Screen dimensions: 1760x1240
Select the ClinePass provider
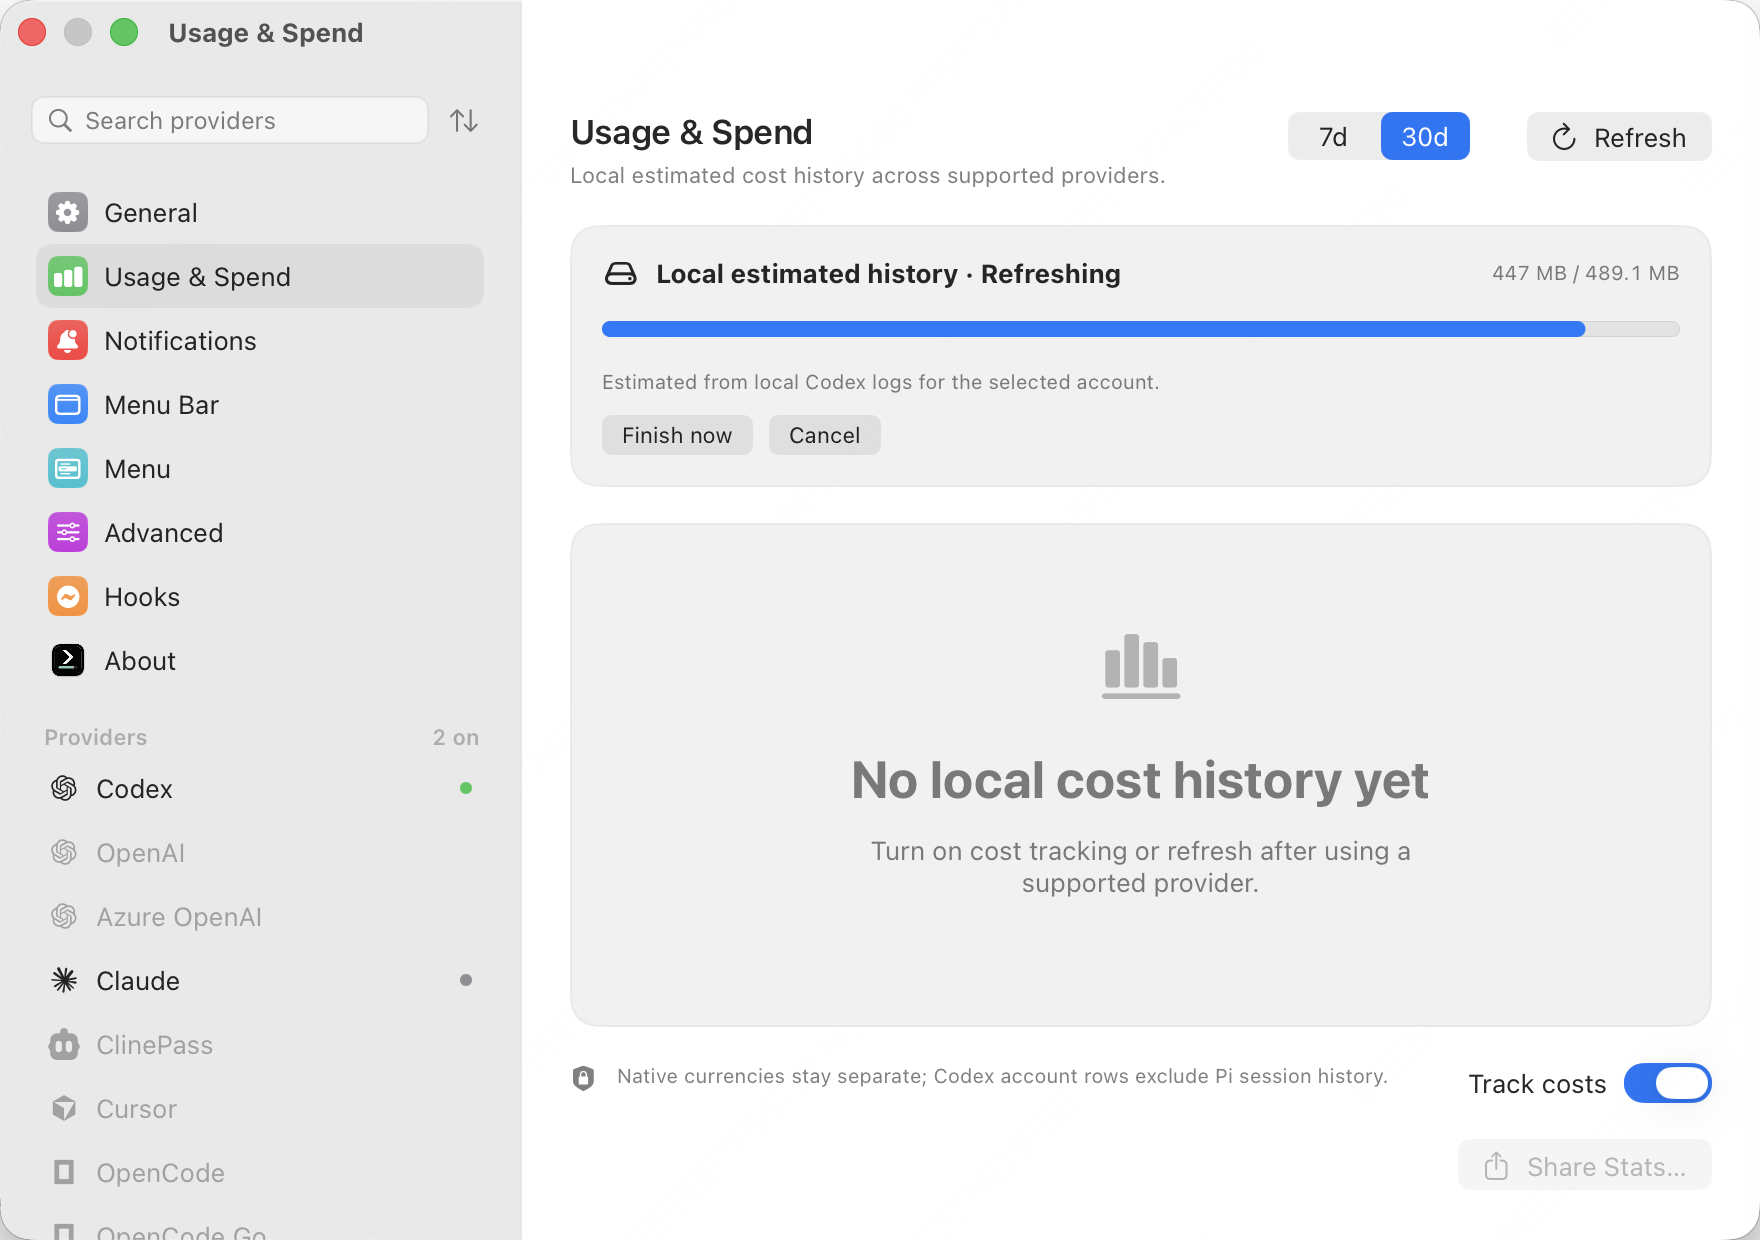[x=260, y=1045]
